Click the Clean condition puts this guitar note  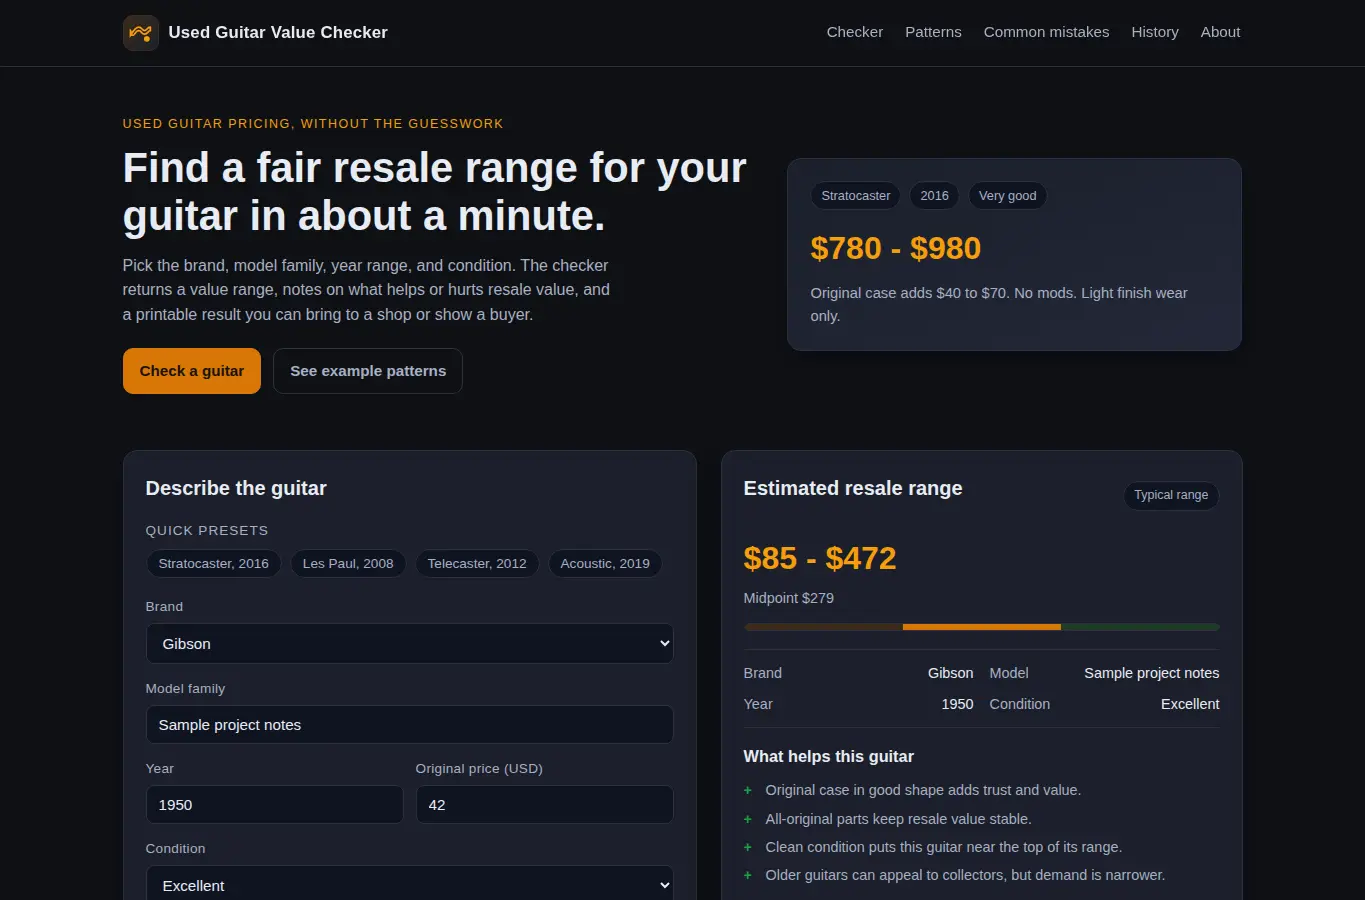(x=944, y=847)
